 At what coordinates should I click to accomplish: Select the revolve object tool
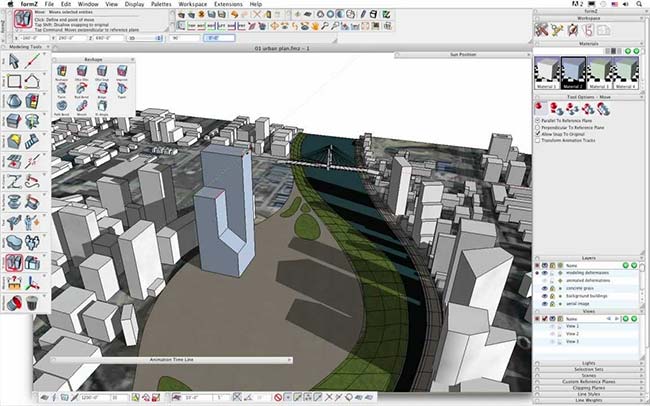click(32, 122)
